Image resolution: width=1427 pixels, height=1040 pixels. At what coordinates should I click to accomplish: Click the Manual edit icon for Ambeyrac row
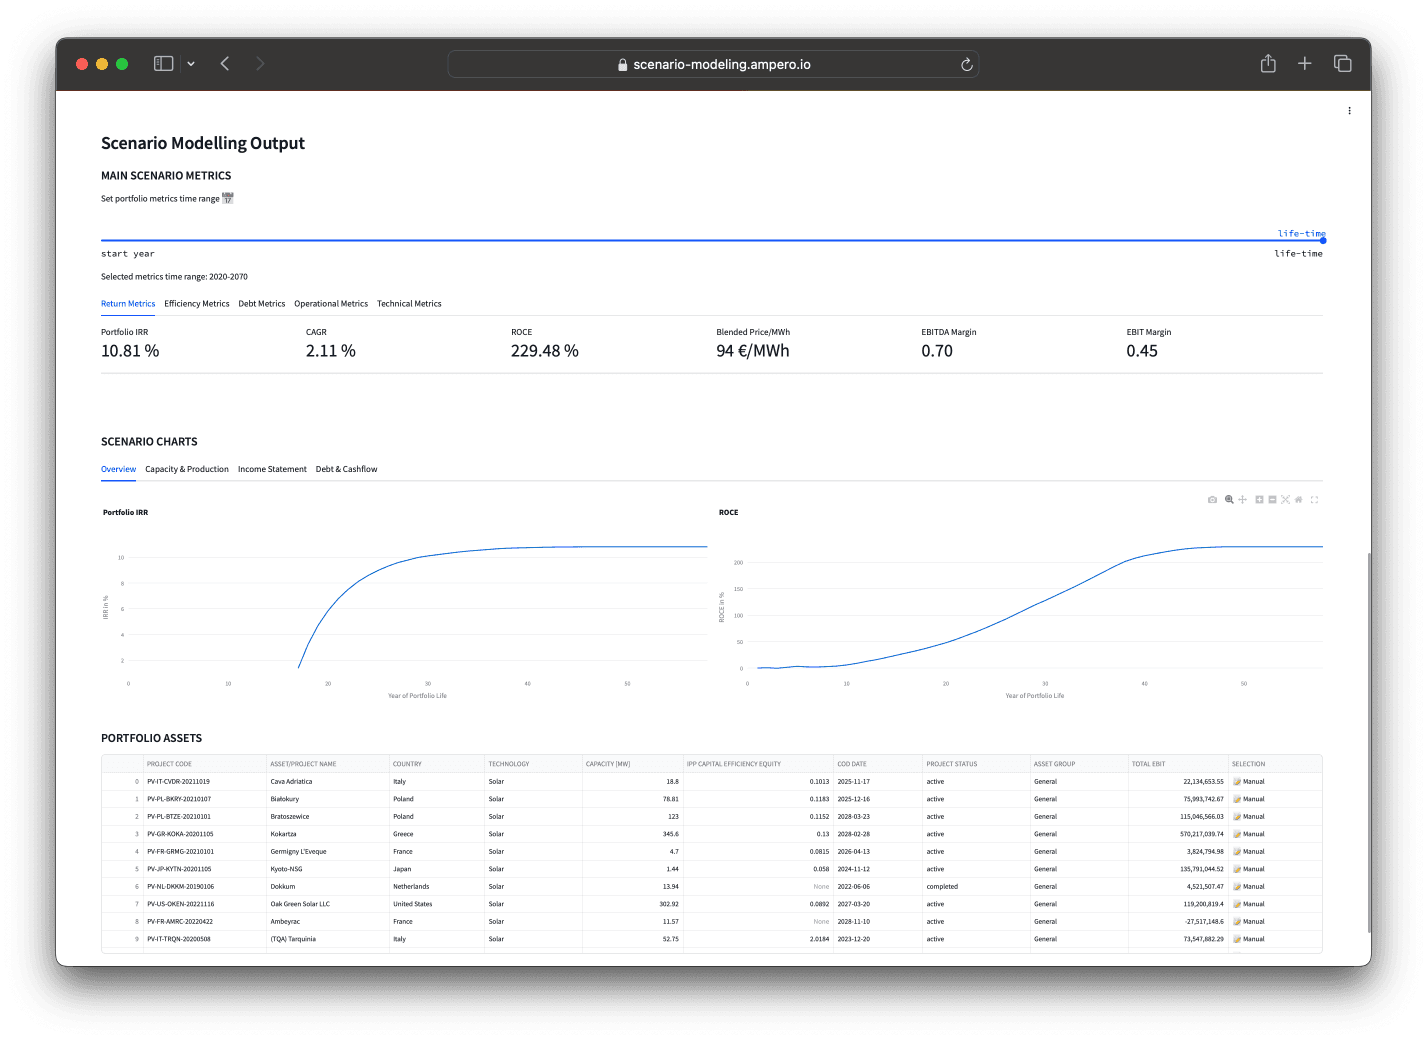1237,922
